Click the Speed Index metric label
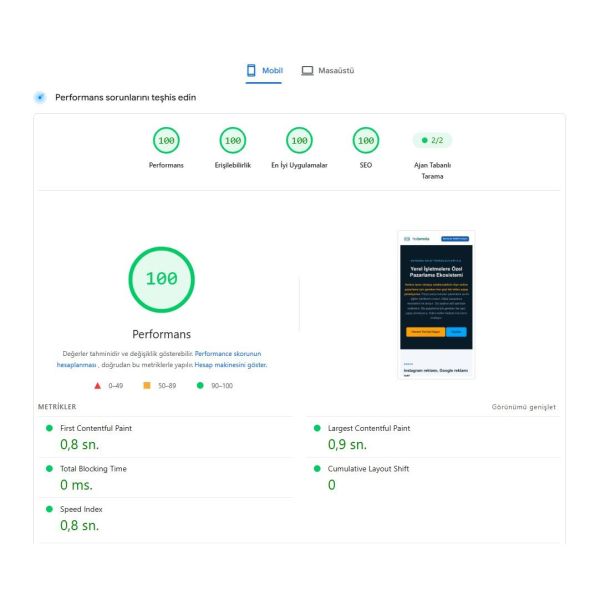 tap(81, 509)
